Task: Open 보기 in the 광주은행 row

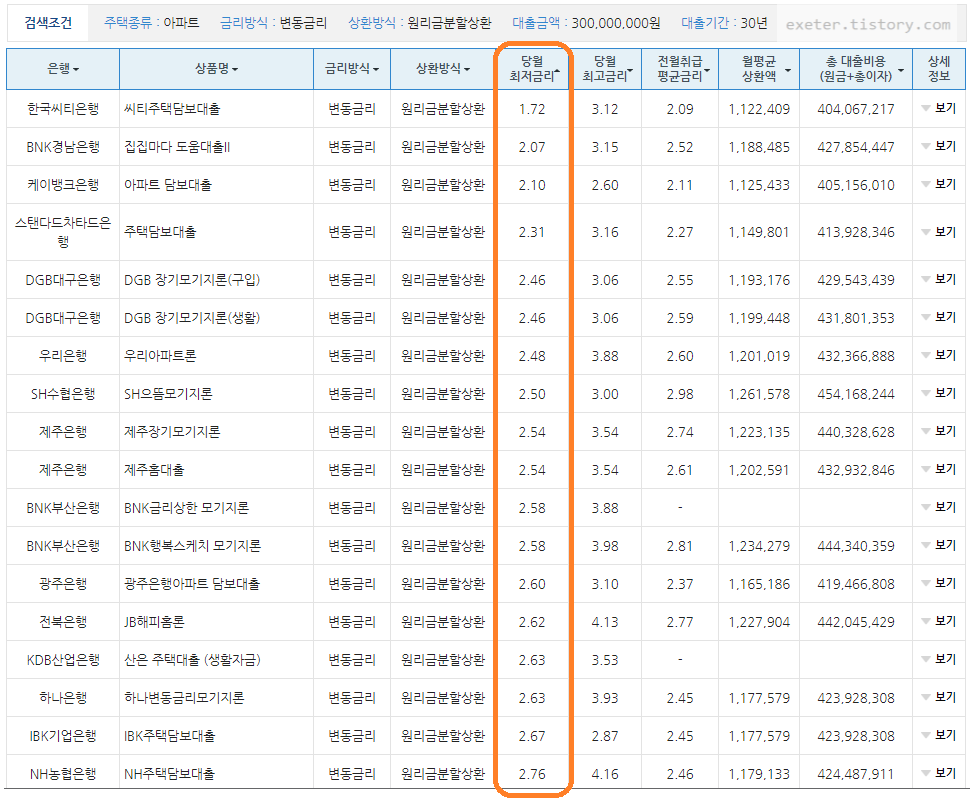Action: pyautogui.click(x=946, y=583)
